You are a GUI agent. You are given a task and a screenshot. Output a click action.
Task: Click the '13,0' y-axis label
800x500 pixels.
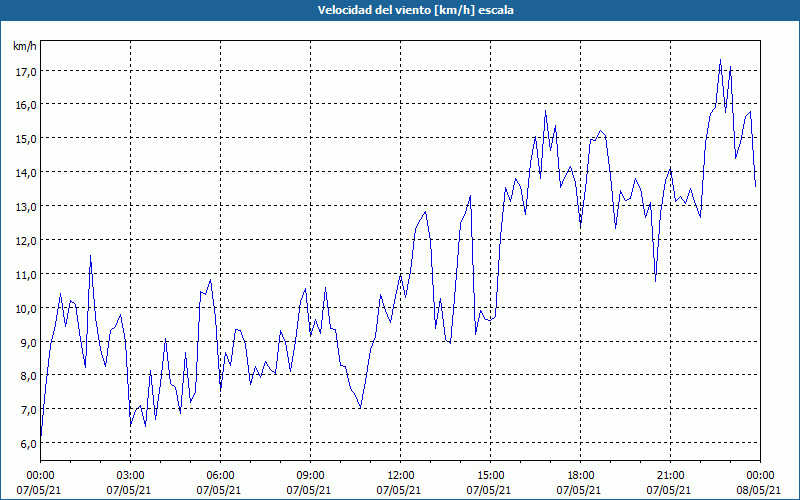click(26, 207)
